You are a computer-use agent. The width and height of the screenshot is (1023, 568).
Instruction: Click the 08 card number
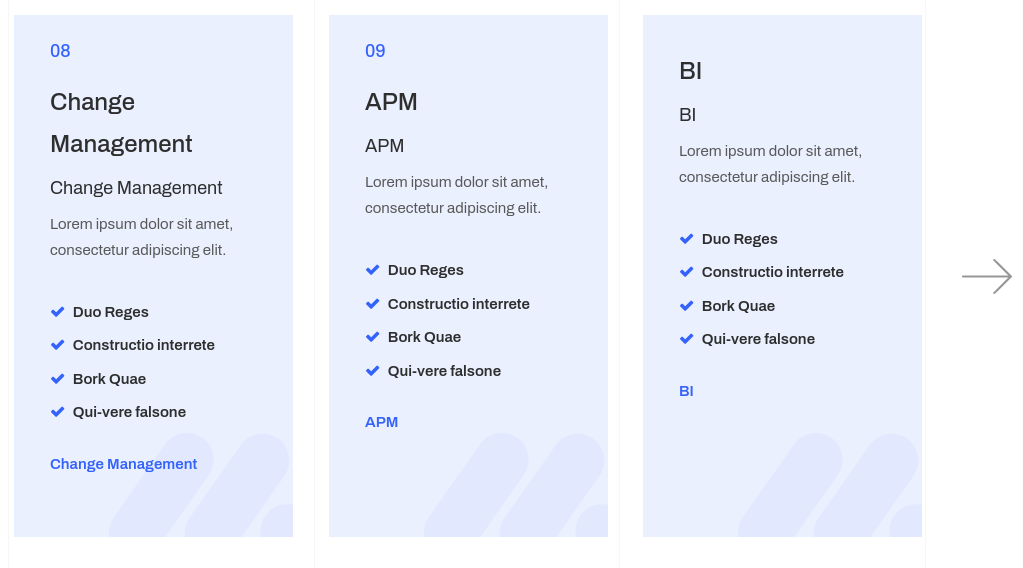pos(60,51)
